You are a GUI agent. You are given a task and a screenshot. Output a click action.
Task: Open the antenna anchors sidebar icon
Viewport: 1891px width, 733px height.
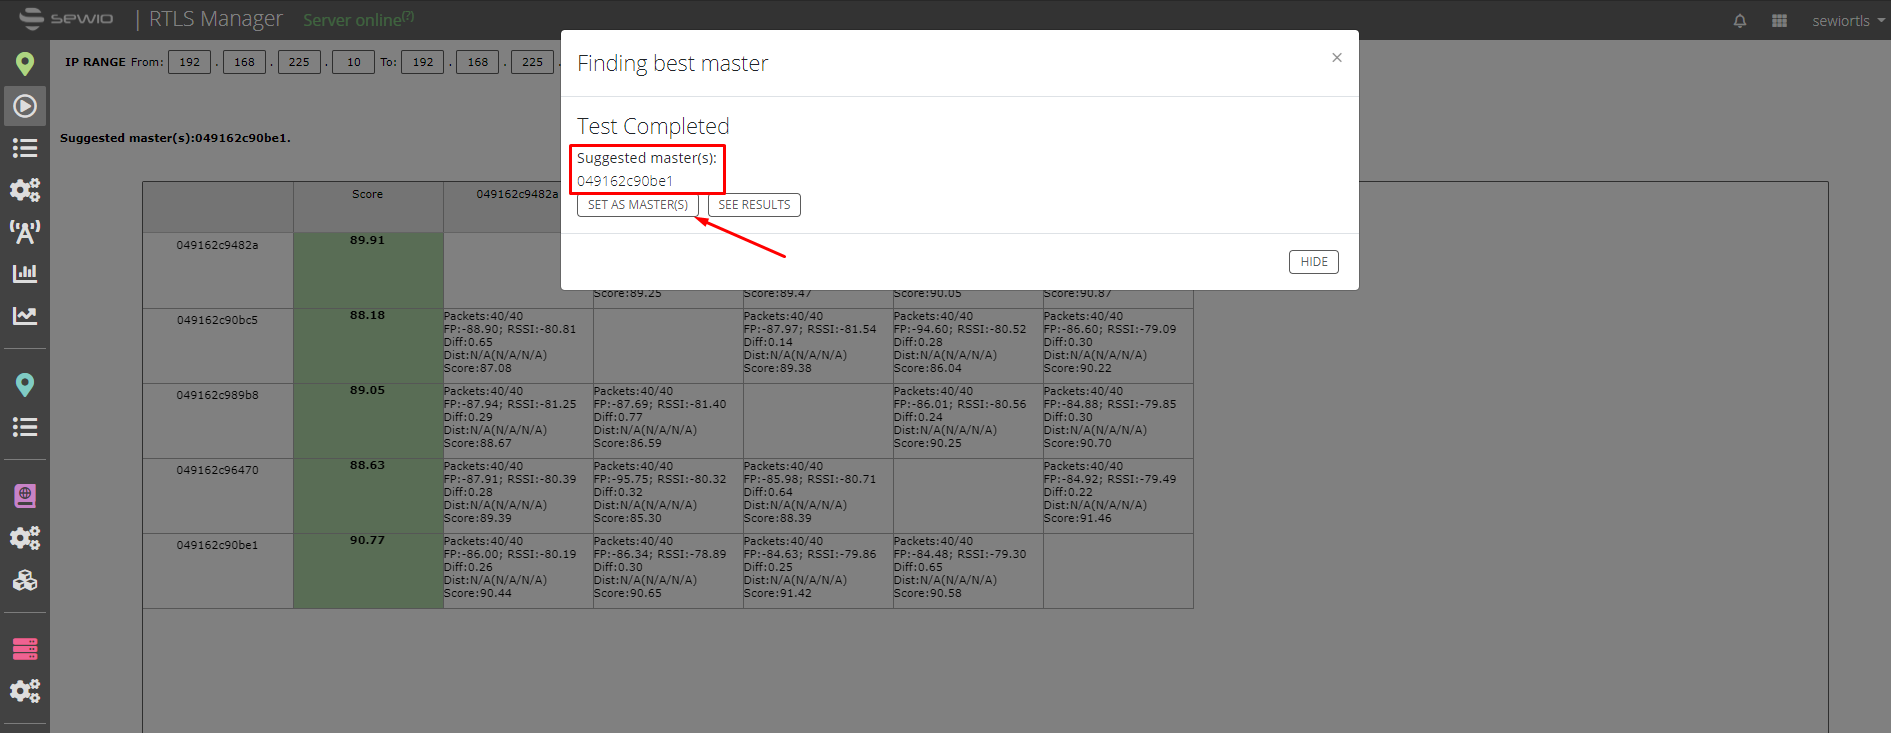point(25,232)
